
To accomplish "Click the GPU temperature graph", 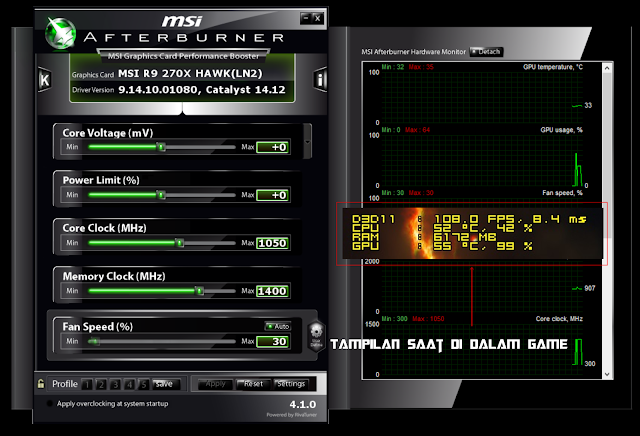I will (482, 96).
